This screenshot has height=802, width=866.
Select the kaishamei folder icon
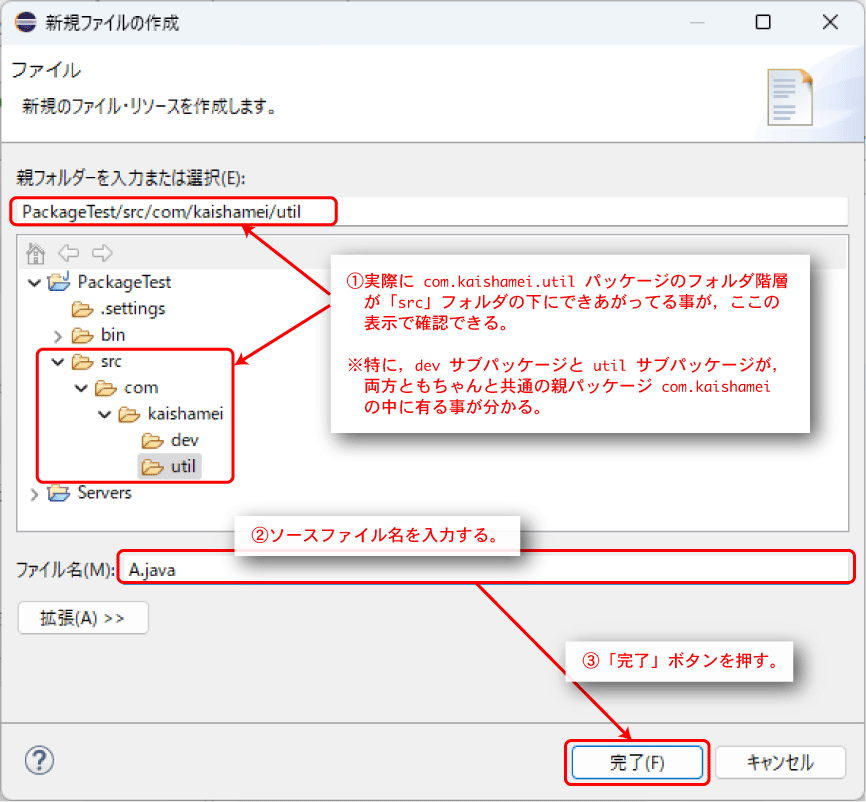point(129,414)
